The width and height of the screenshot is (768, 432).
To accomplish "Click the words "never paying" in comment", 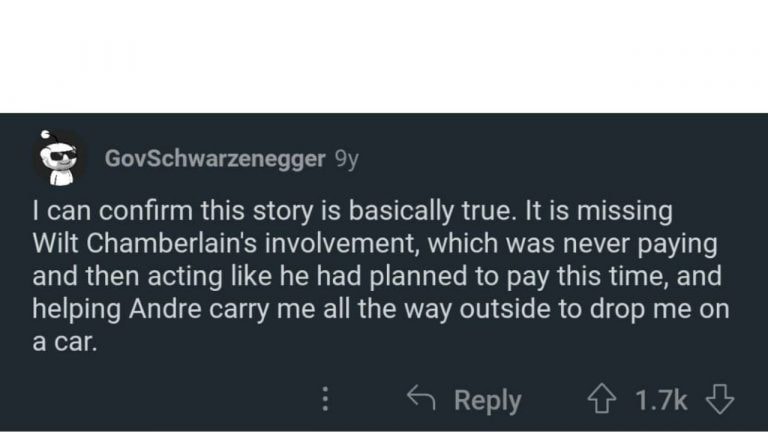I will 641,245.
